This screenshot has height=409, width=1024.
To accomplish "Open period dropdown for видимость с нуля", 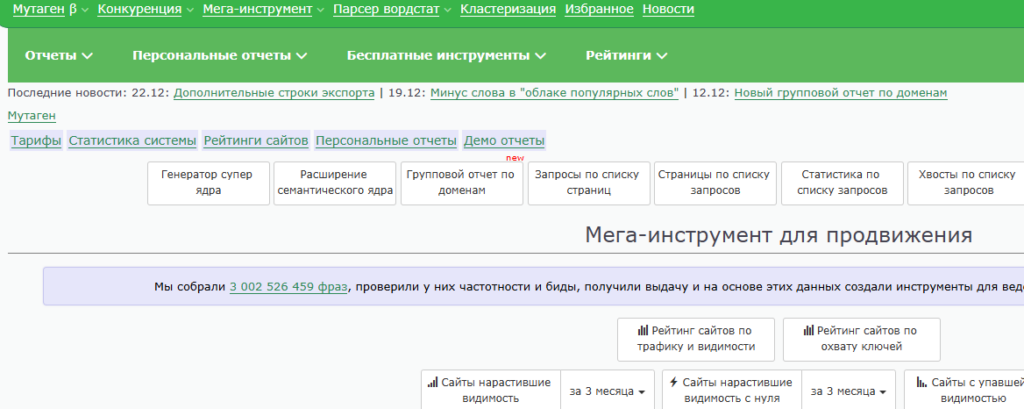I will (849, 391).
